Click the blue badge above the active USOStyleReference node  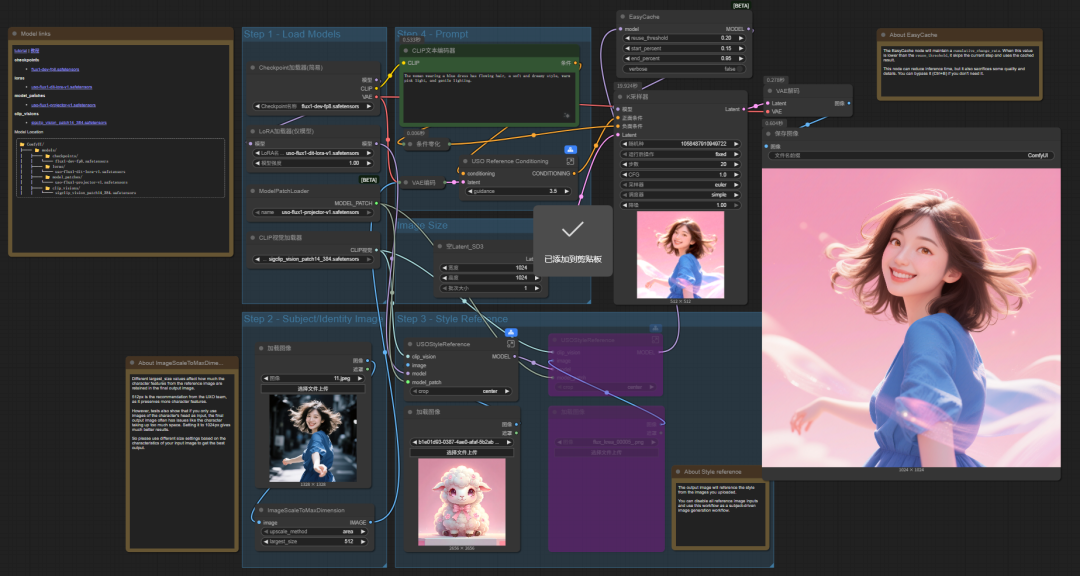coord(511,332)
